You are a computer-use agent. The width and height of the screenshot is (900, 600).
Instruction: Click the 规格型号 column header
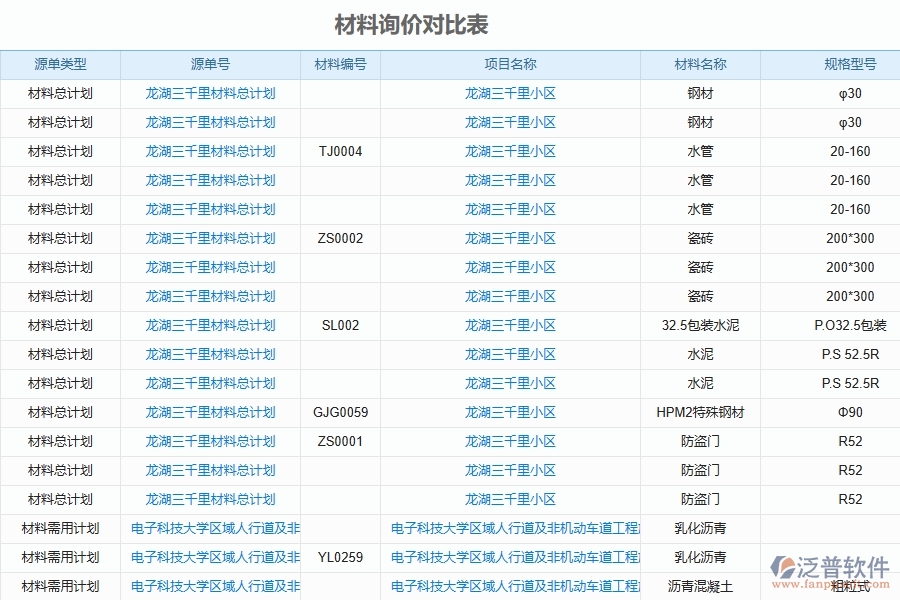coord(831,64)
